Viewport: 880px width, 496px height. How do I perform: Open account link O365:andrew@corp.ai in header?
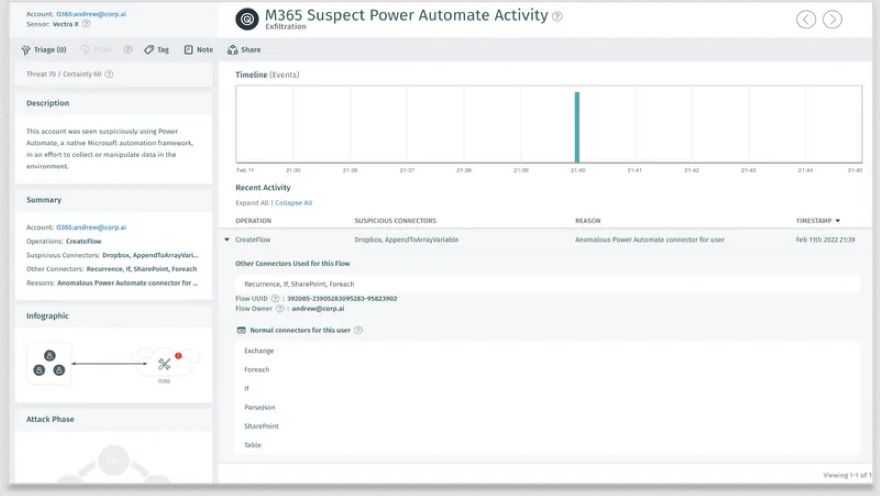pyautogui.click(x=91, y=14)
